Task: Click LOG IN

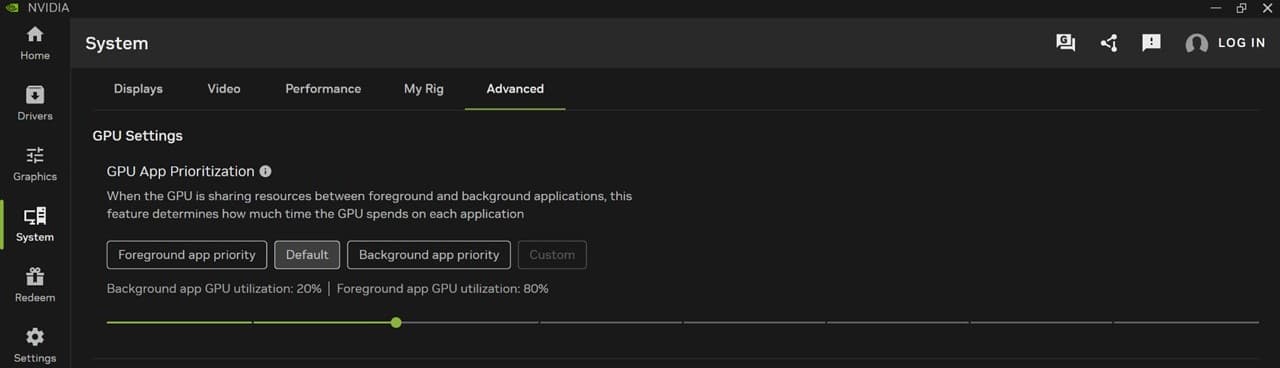Action: tap(1242, 43)
